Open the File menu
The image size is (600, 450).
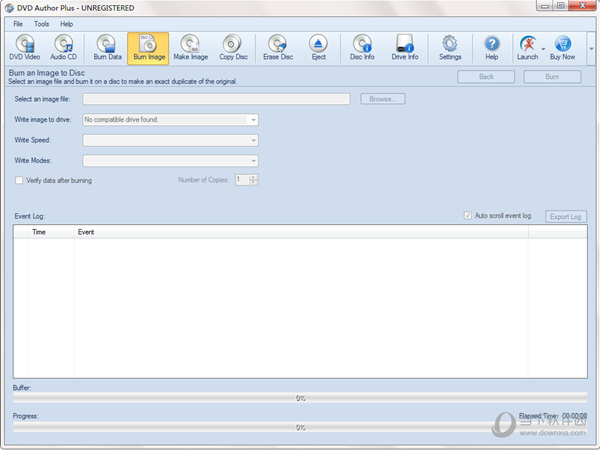click(x=18, y=24)
